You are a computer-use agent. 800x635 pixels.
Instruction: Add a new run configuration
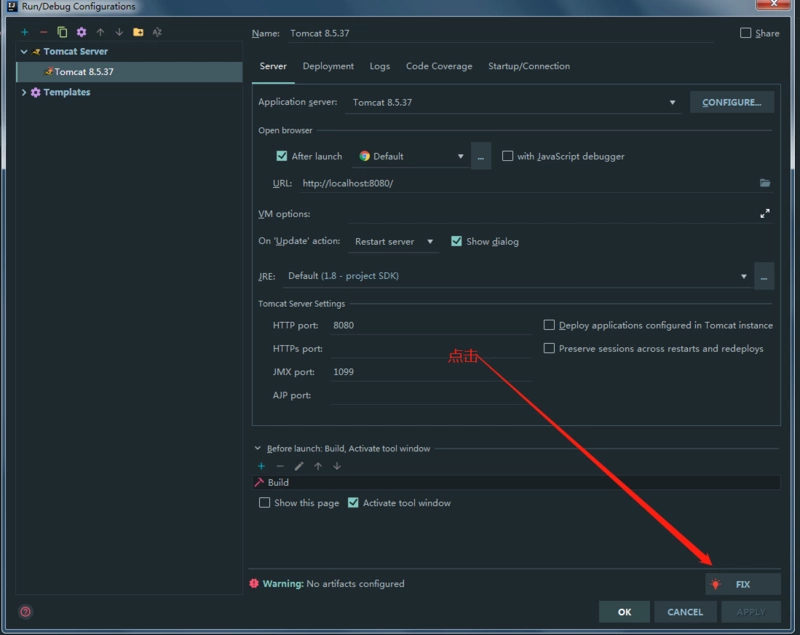[25, 32]
